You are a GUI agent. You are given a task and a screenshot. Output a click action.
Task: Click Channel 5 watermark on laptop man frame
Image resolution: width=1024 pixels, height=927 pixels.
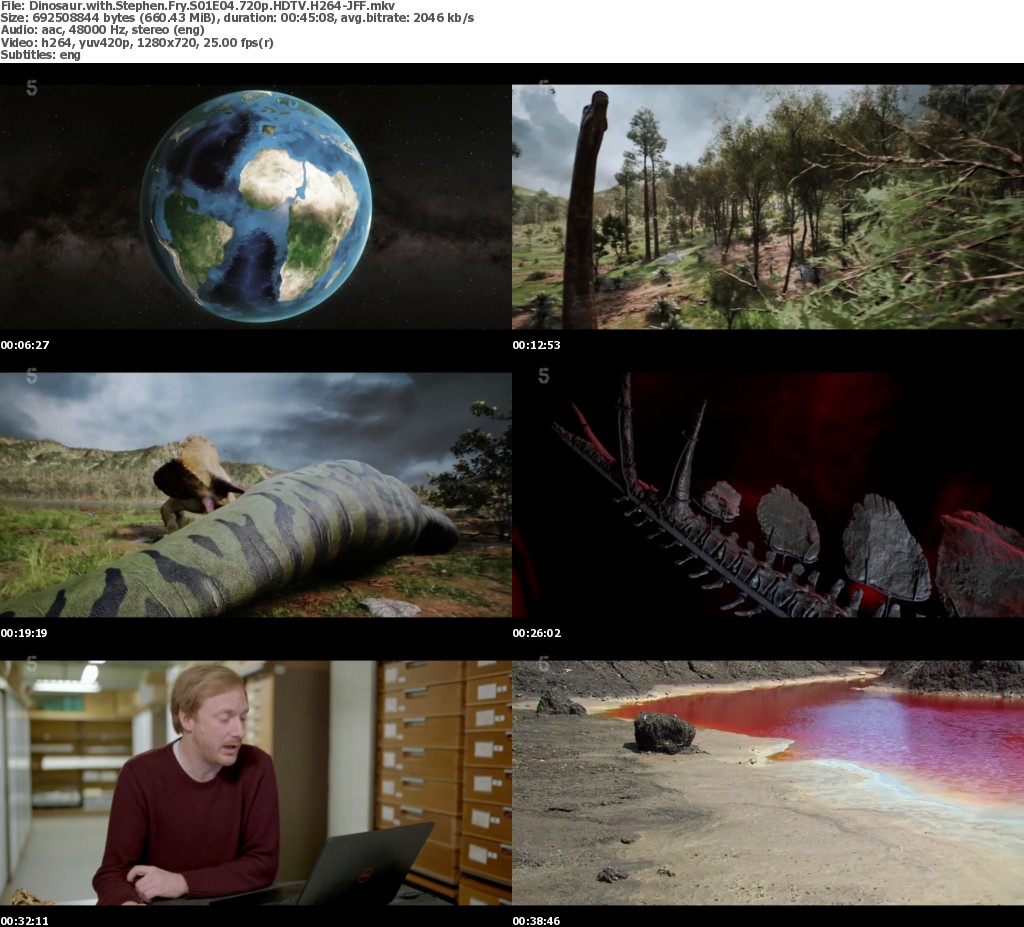pyautogui.click(x=32, y=664)
